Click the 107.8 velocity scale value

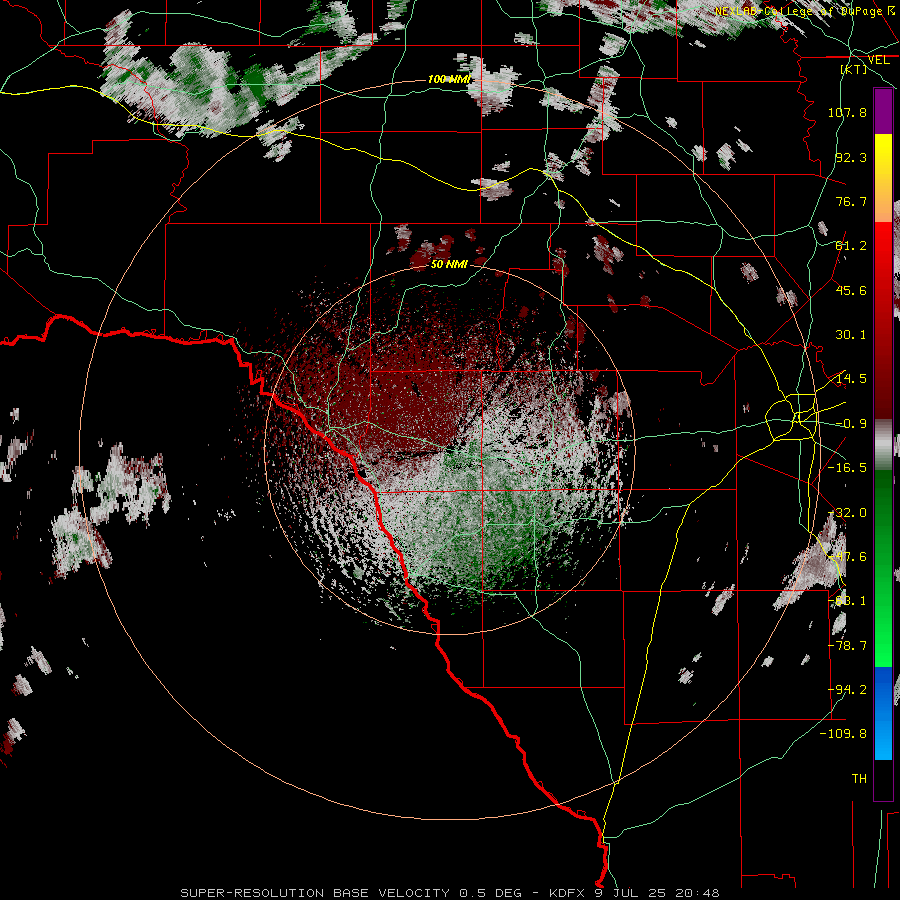[847, 112]
